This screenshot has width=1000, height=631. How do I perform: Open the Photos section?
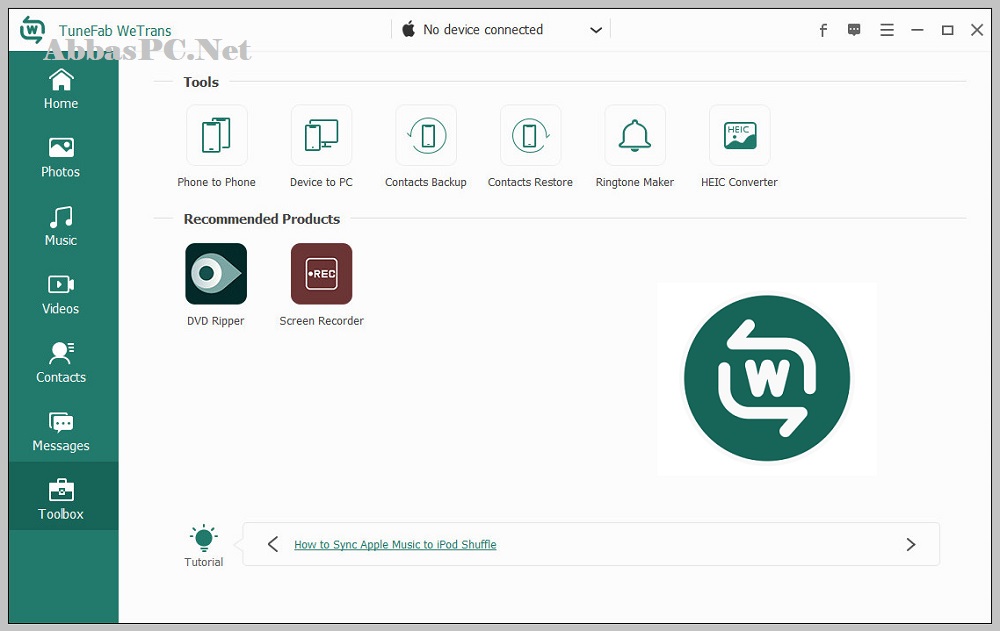click(61, 158)
